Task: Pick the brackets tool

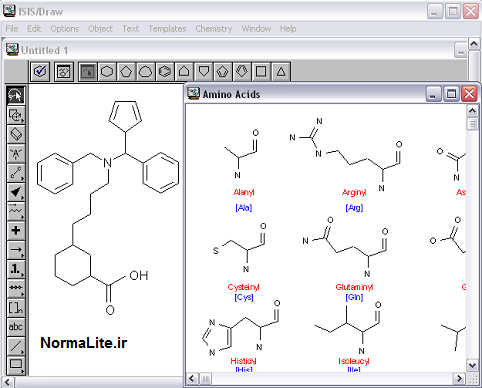Action: tap(15, 307)
